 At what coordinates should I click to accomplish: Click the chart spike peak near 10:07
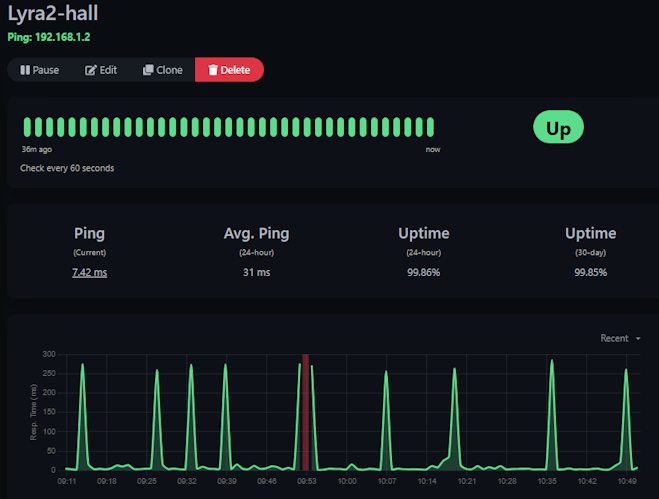(386, 374)
